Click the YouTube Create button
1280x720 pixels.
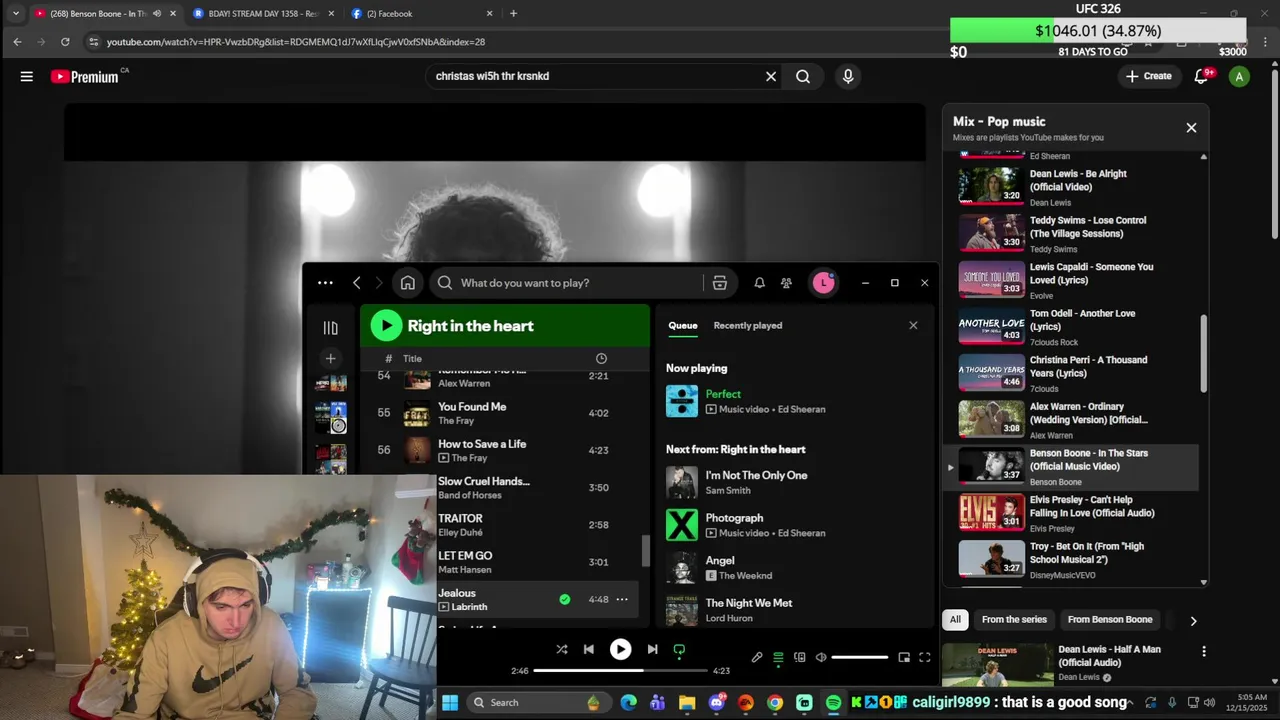click(1148, 76)
